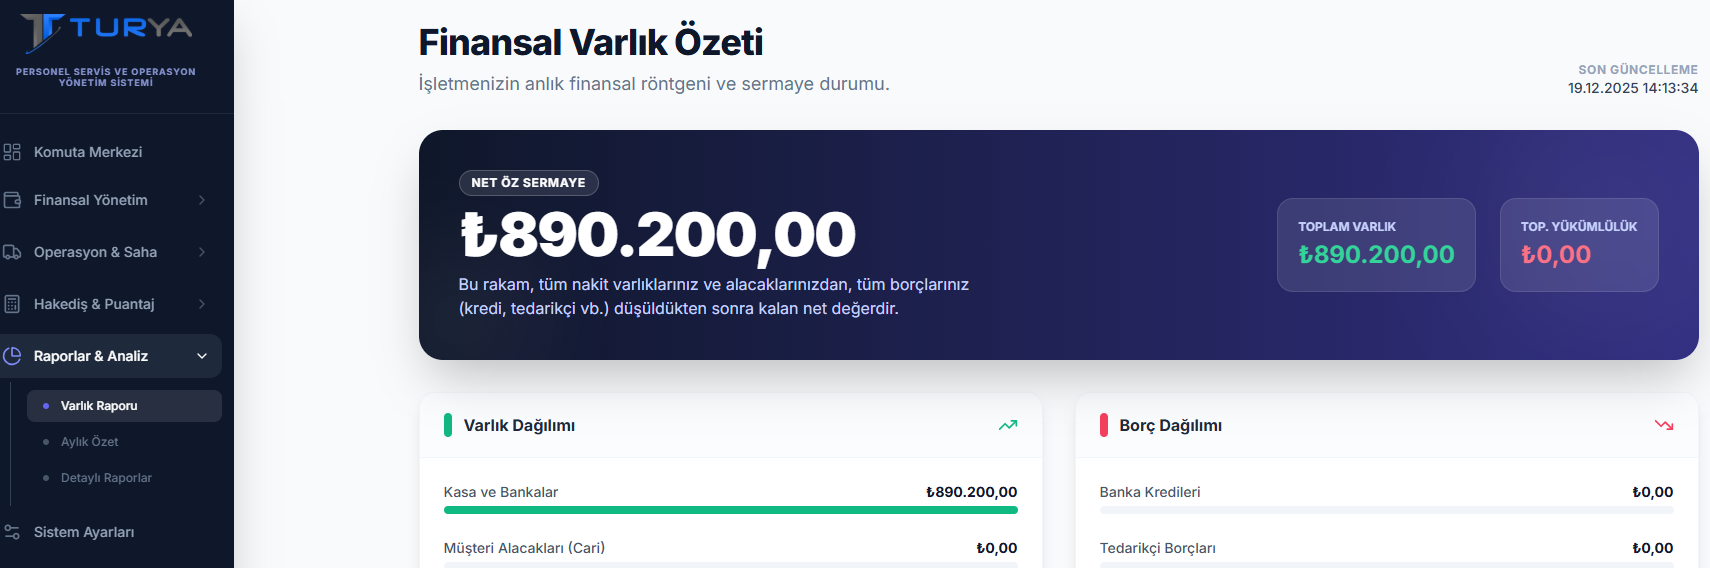
Task: Click the Operasyon & Saha truck icon
Action: pyautogui.click(x=12, y=252)
